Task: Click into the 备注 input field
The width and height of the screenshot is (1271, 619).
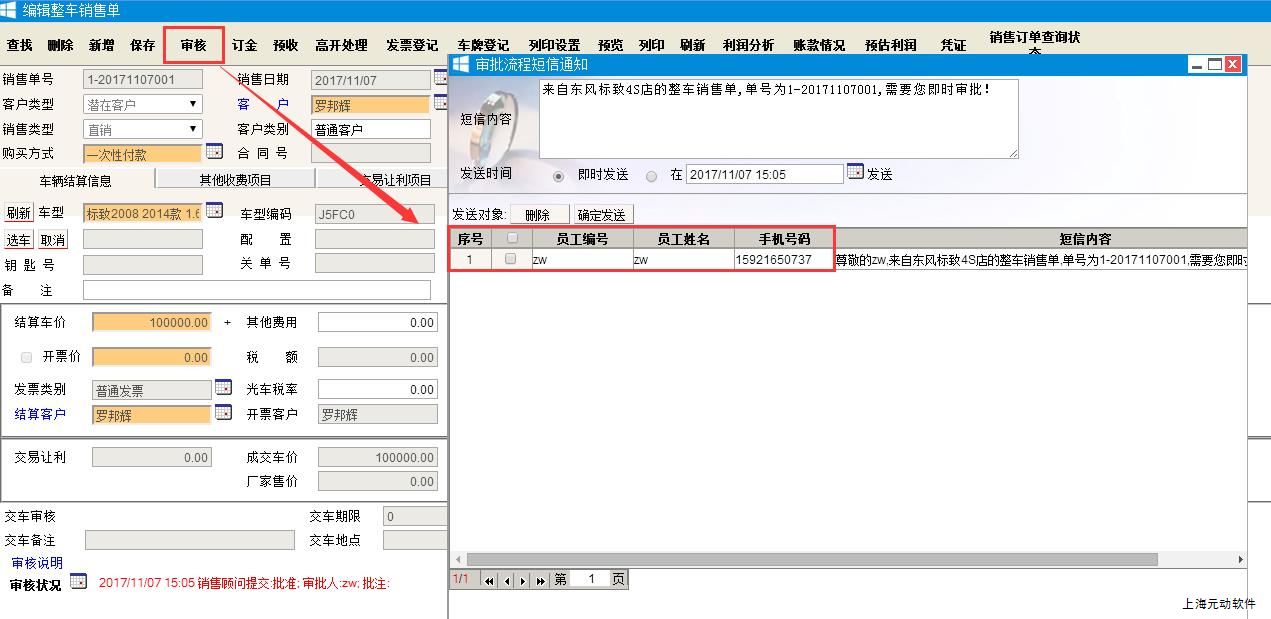Action: pyautogui.click(x=256, y=290)
